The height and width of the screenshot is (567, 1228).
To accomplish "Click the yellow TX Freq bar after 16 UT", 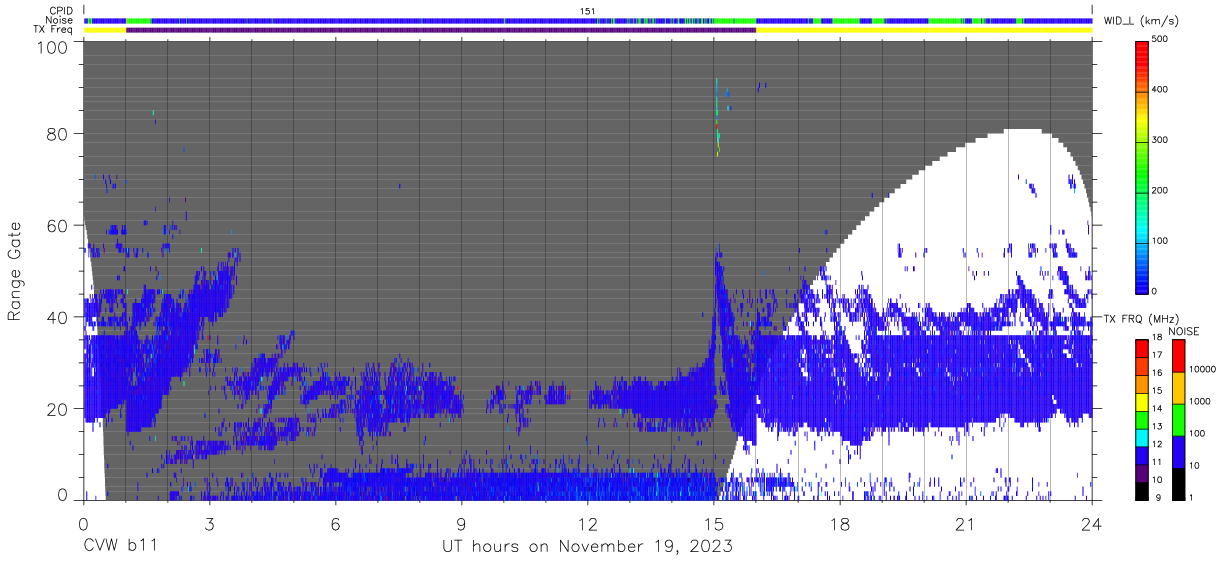I will (924, 30).
